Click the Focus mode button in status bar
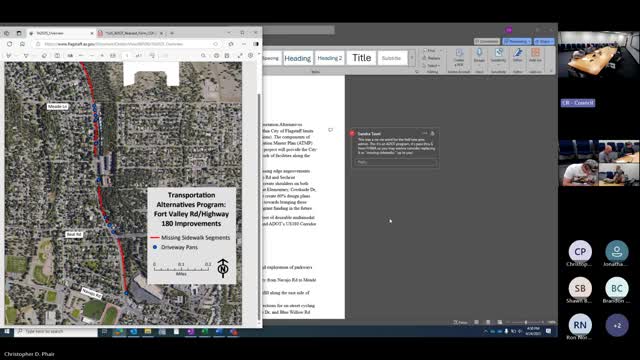 pos(460,322)
